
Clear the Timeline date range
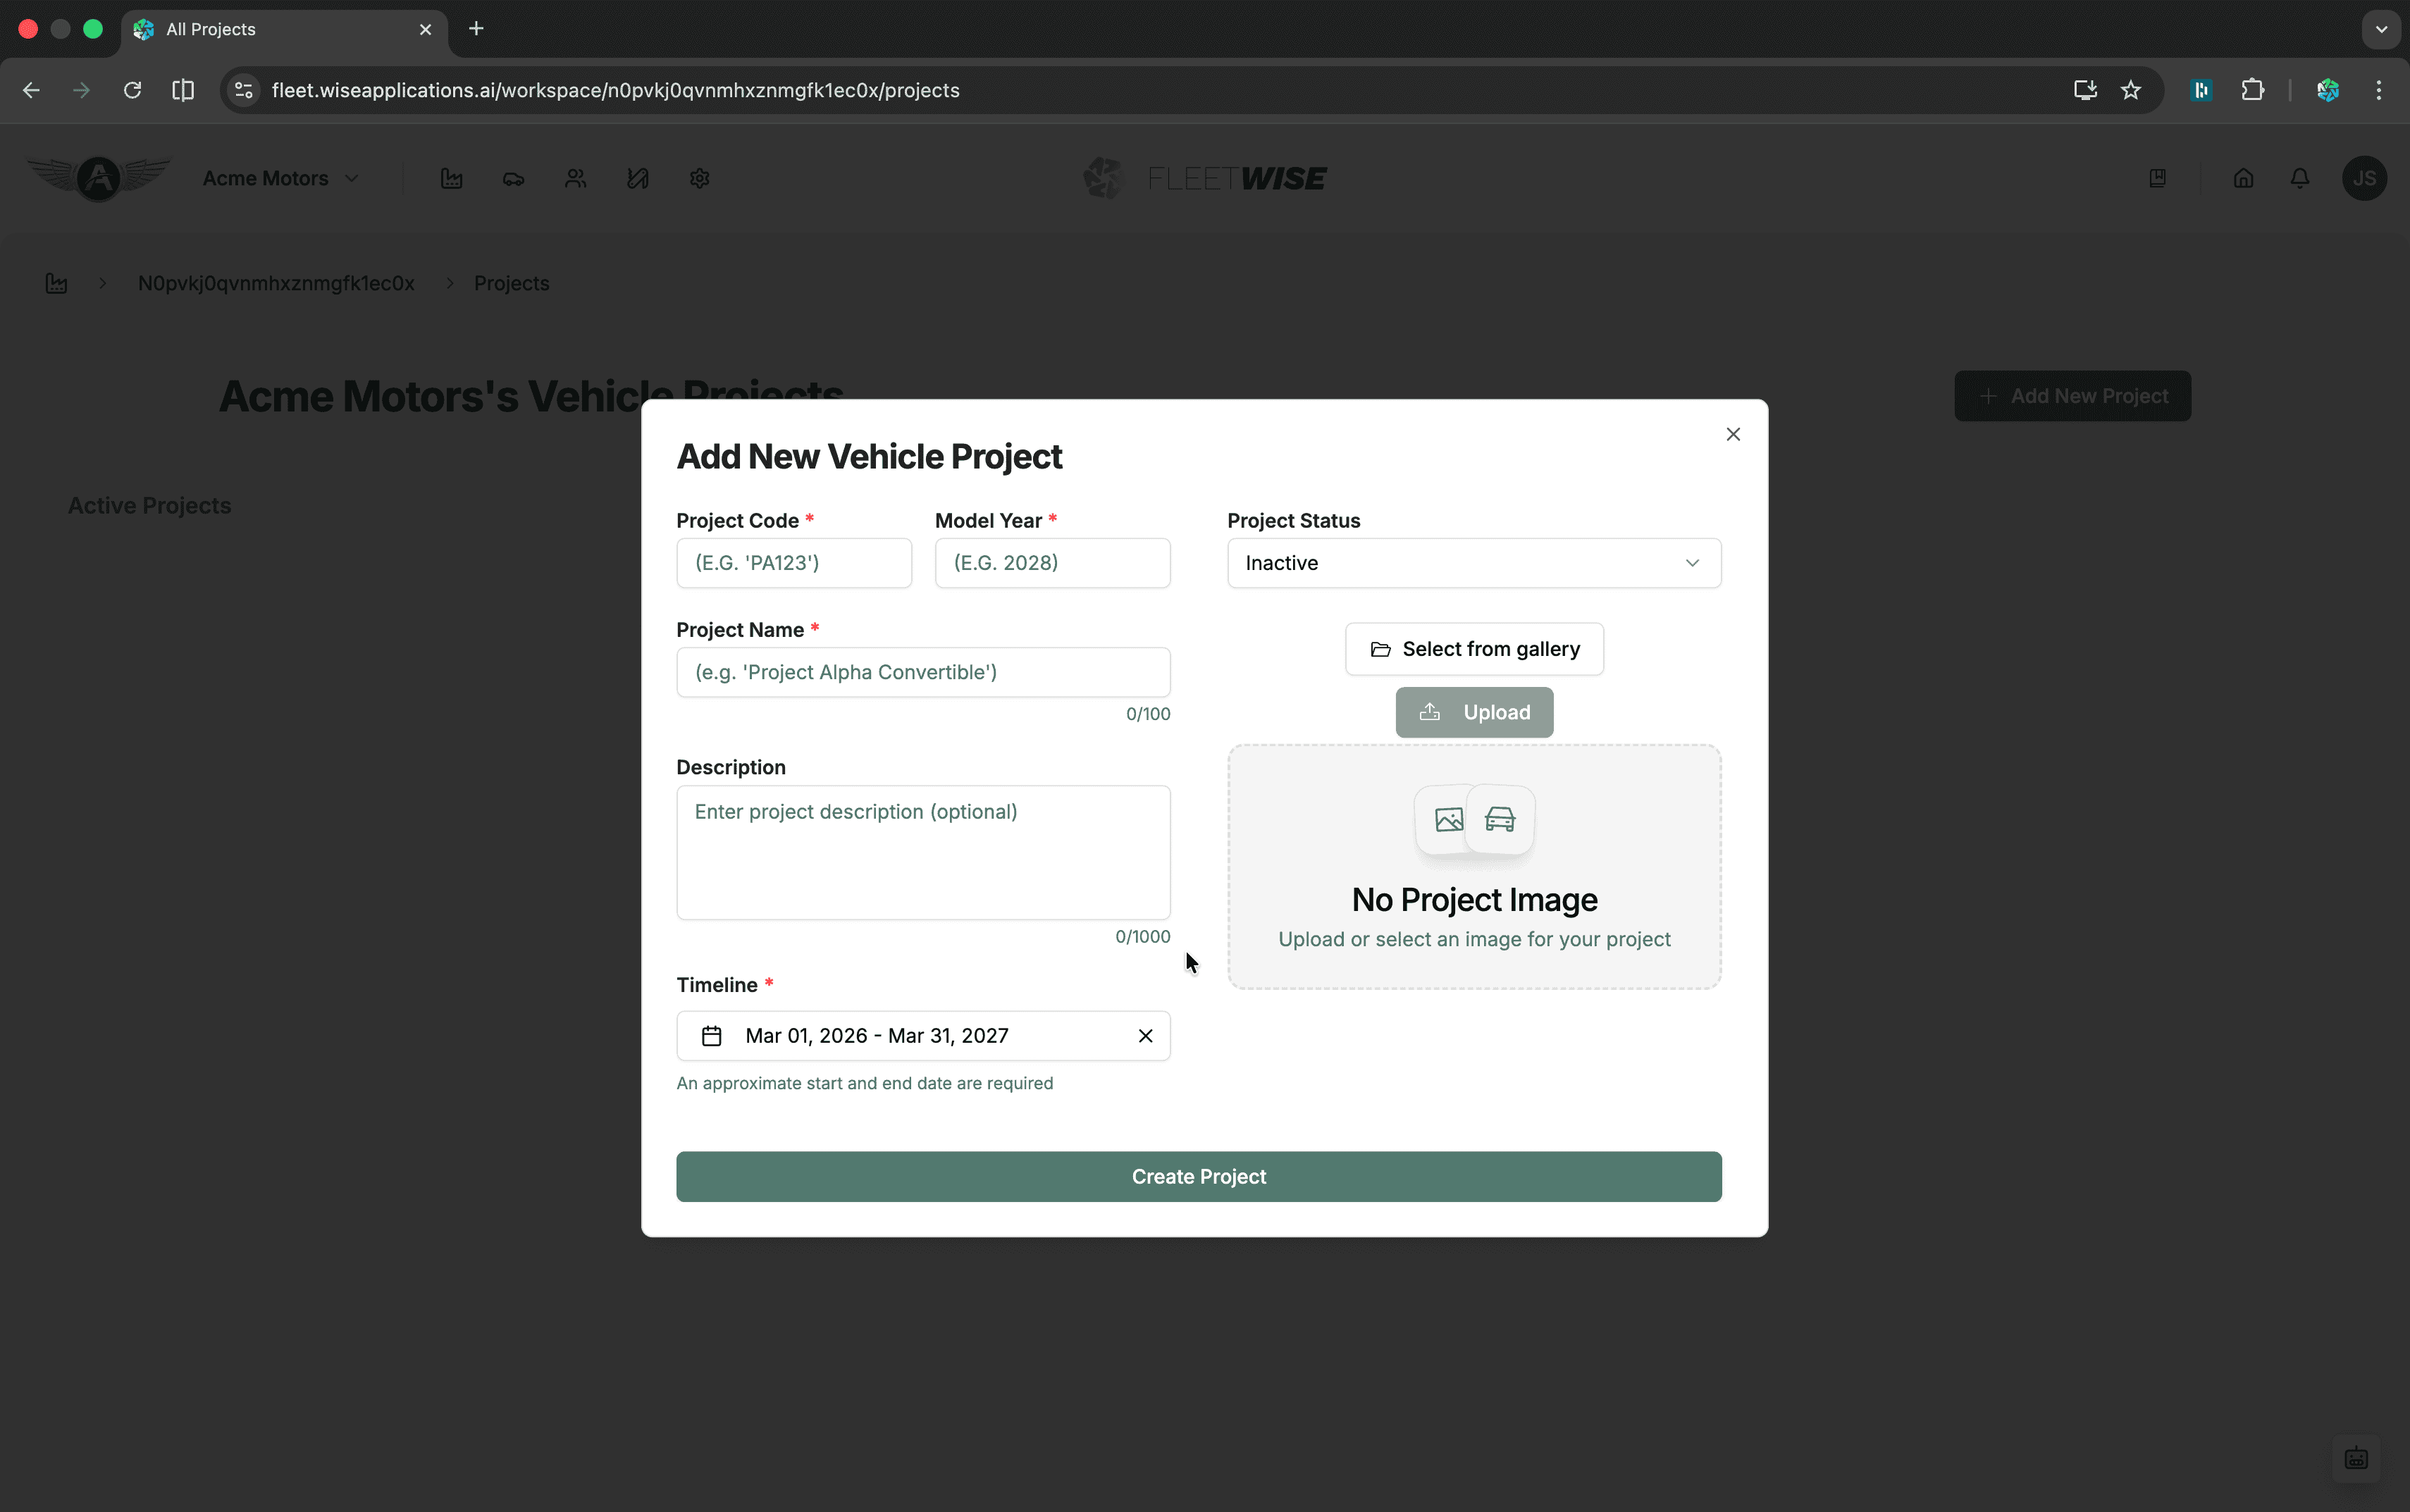click(x=1145, y=1036)
